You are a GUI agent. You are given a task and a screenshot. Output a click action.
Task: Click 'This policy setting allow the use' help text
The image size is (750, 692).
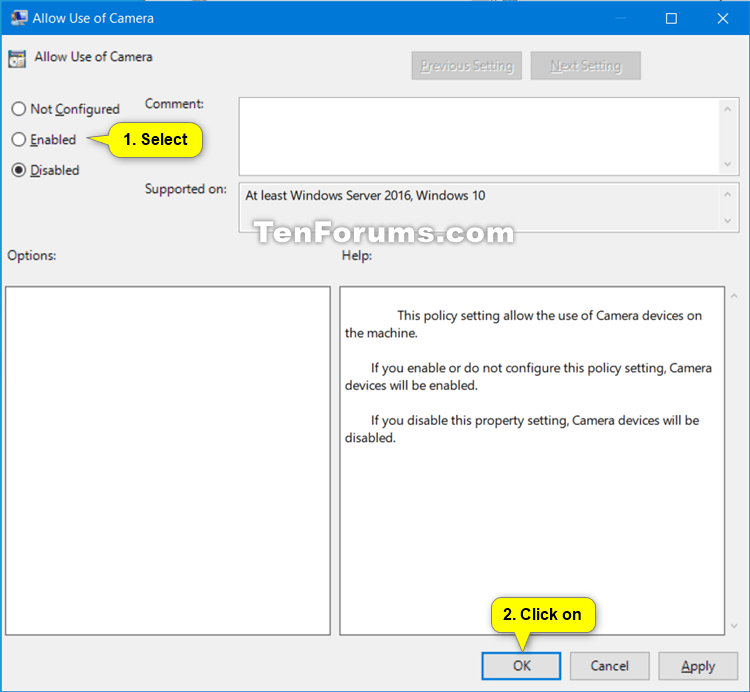523,324
